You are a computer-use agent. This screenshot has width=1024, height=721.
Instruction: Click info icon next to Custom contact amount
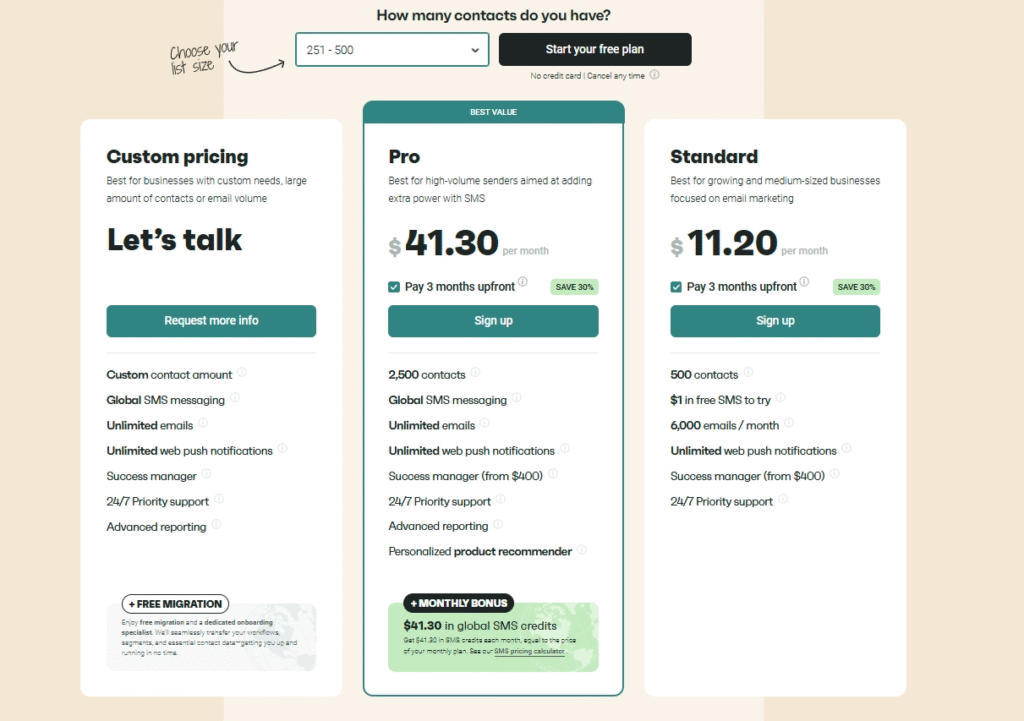point(242,373)
